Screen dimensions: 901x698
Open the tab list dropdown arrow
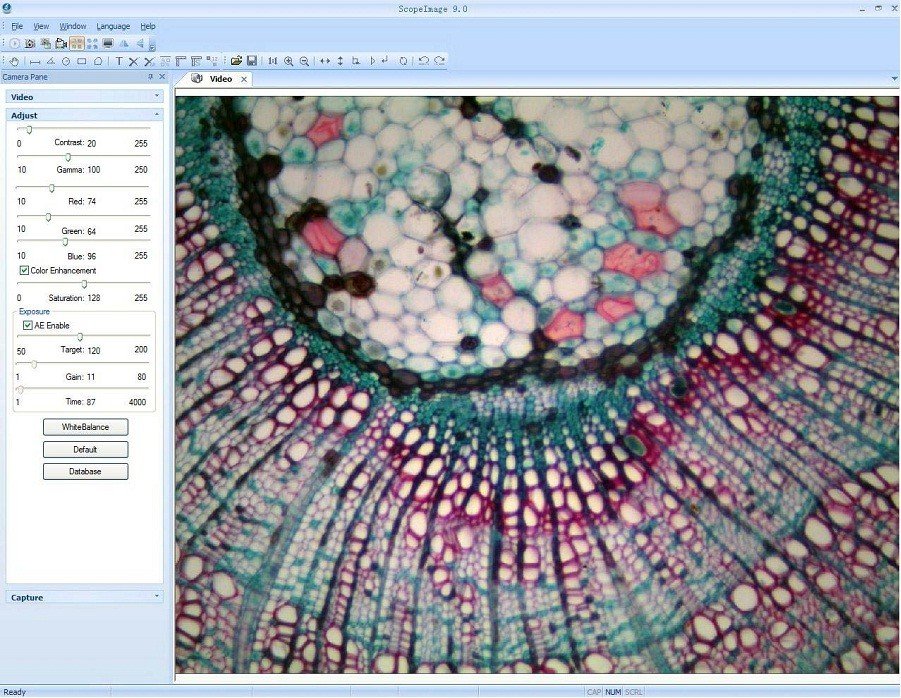pos(894,79)
